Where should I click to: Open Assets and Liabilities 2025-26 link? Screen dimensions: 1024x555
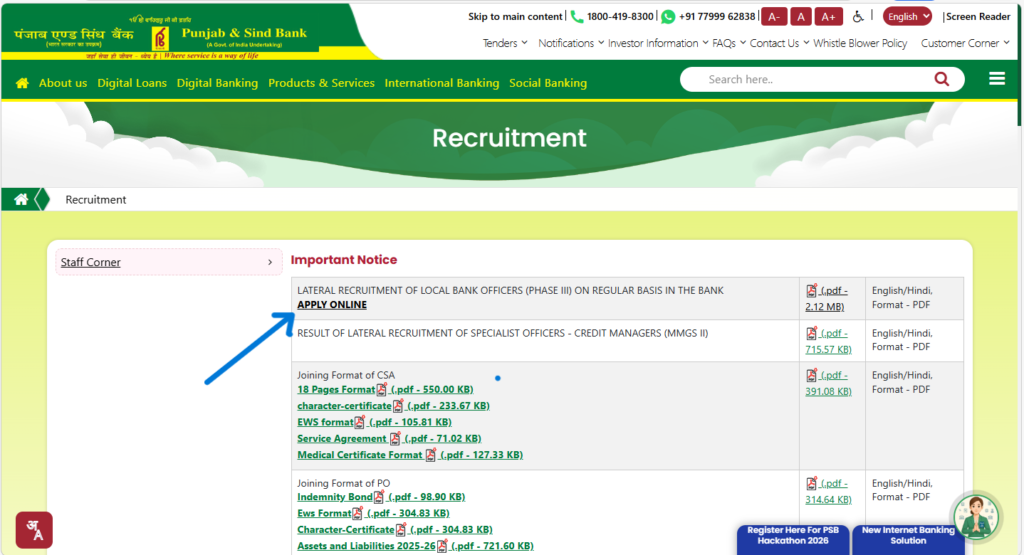(366, 546)
